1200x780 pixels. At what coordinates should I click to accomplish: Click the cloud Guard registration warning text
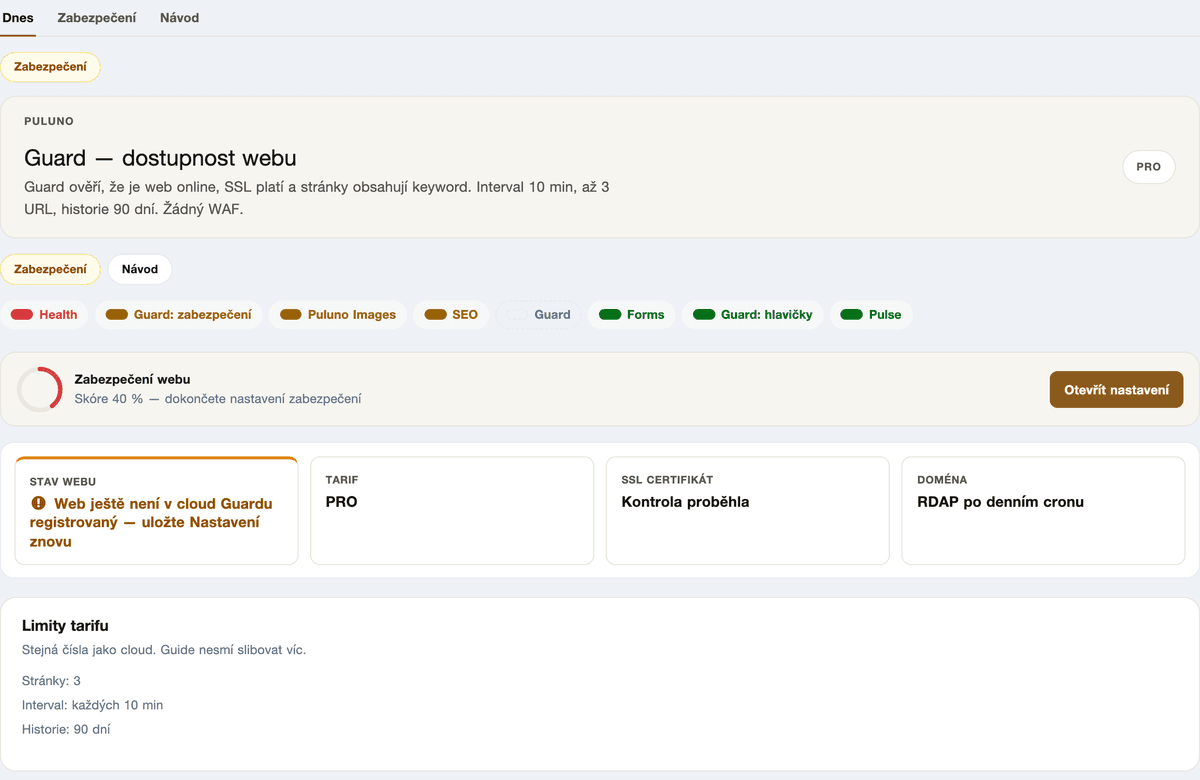152,523
